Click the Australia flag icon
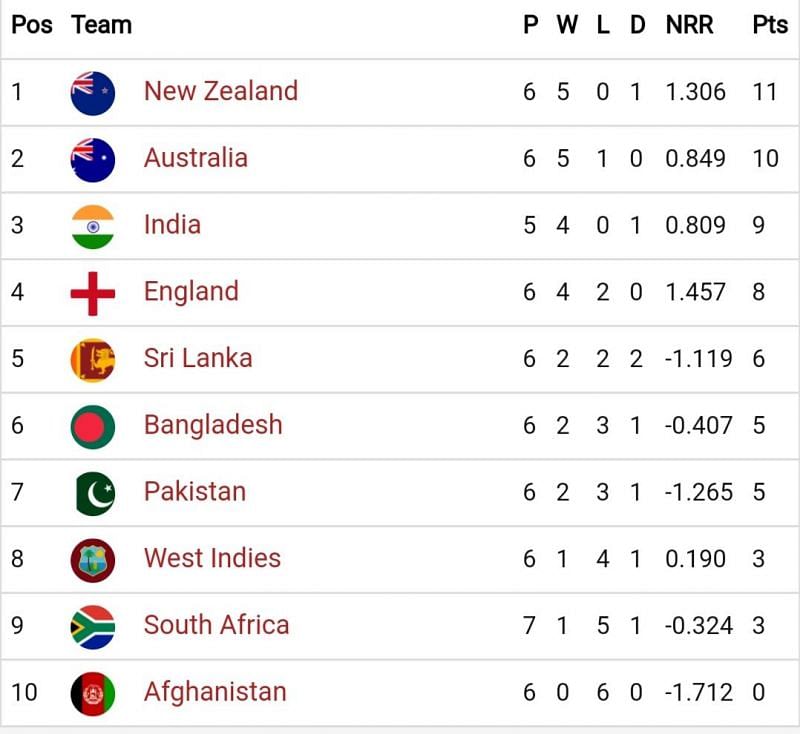This screenshot has height=734, width=800. pyautogui.click(x=93, y=160)
